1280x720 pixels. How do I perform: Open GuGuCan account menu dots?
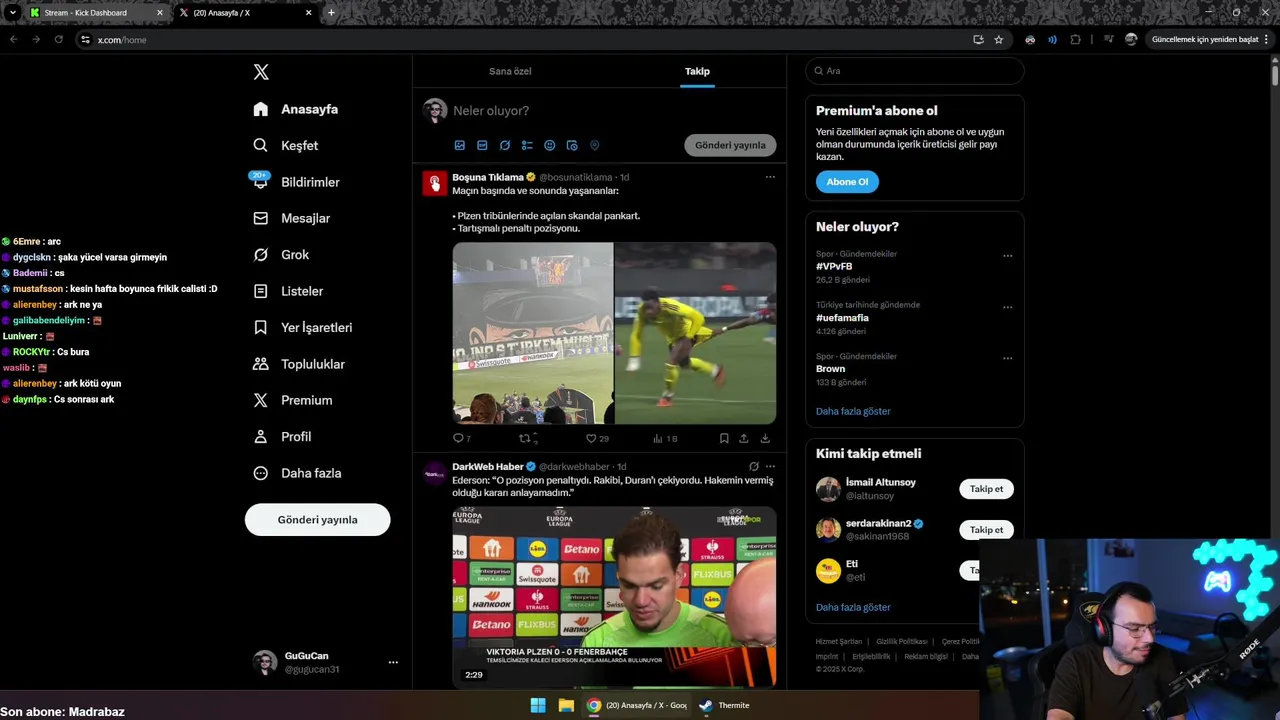tap(393, 662)
